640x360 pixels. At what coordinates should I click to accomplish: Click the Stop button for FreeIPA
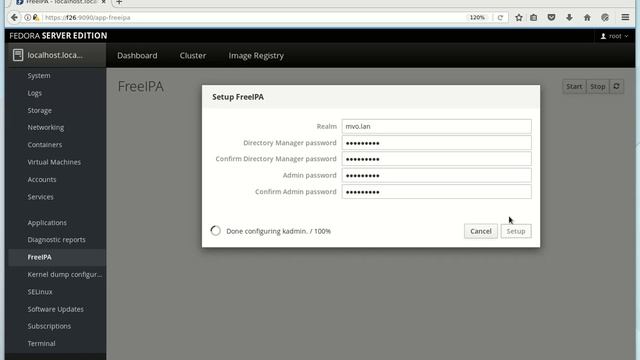pos(598,87)
